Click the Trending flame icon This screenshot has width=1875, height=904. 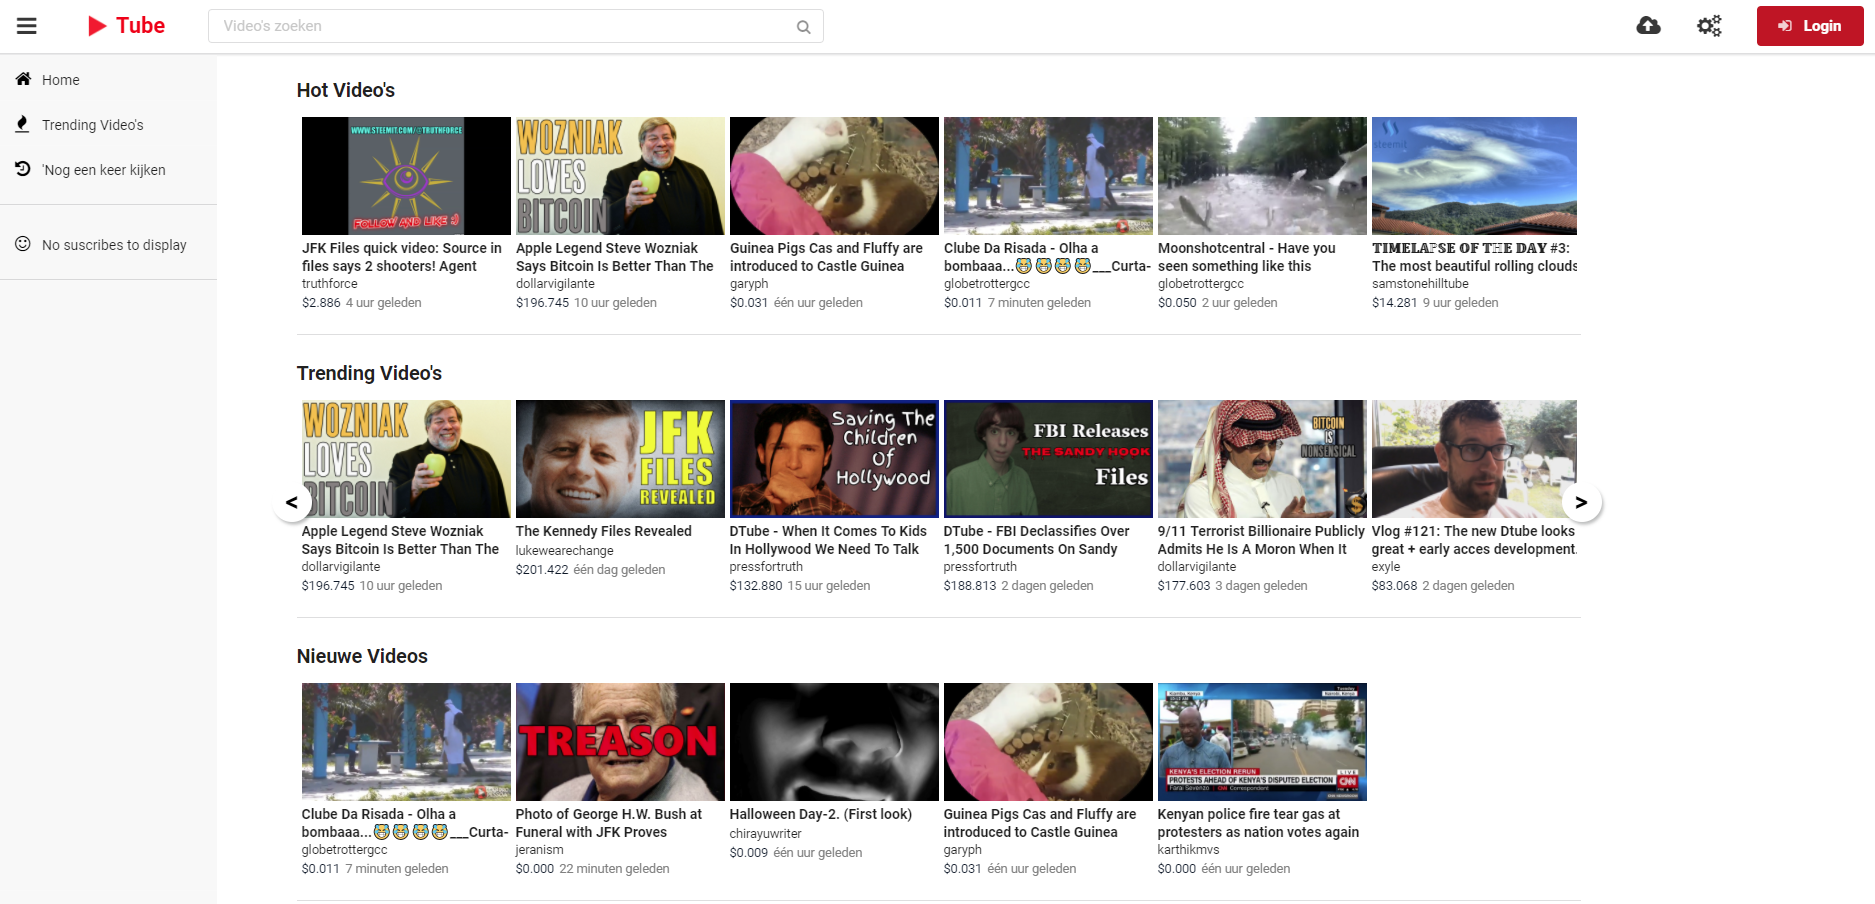[x=22, y=124]
